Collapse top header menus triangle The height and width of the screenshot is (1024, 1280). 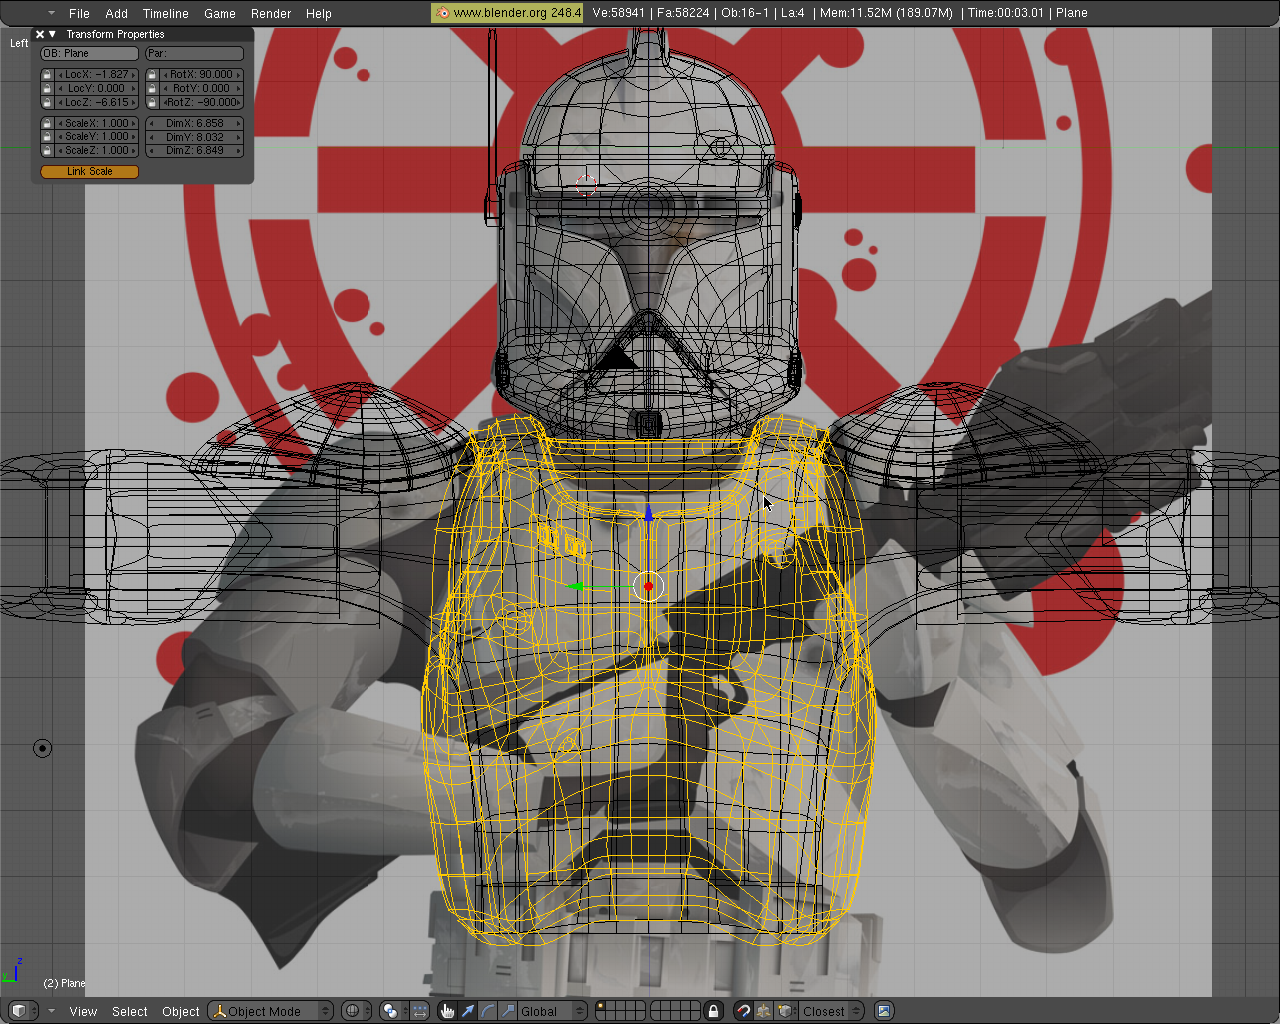pos(51,13)
